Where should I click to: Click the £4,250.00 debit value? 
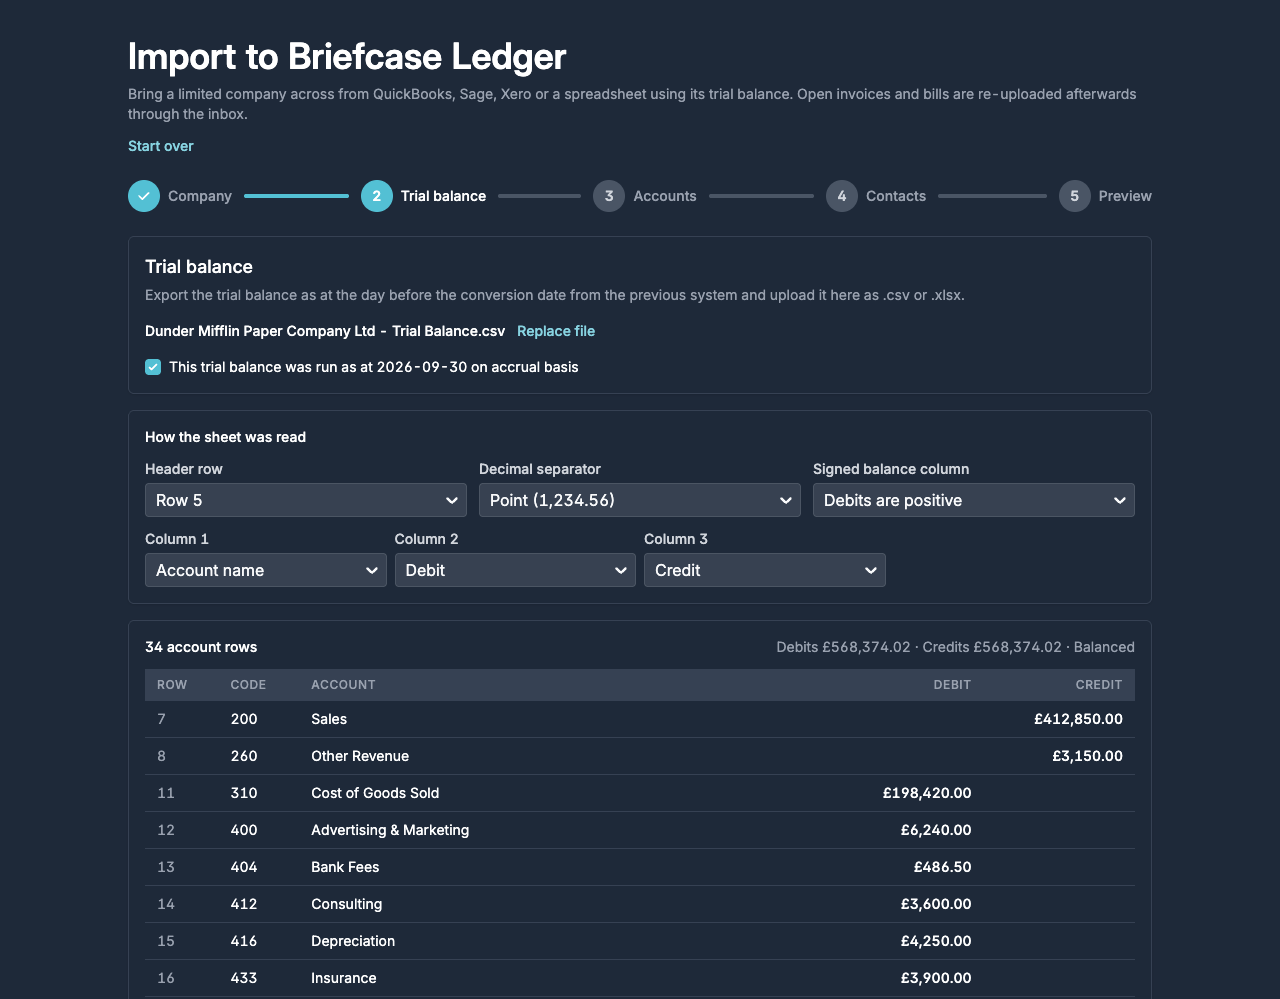[936, 941]
